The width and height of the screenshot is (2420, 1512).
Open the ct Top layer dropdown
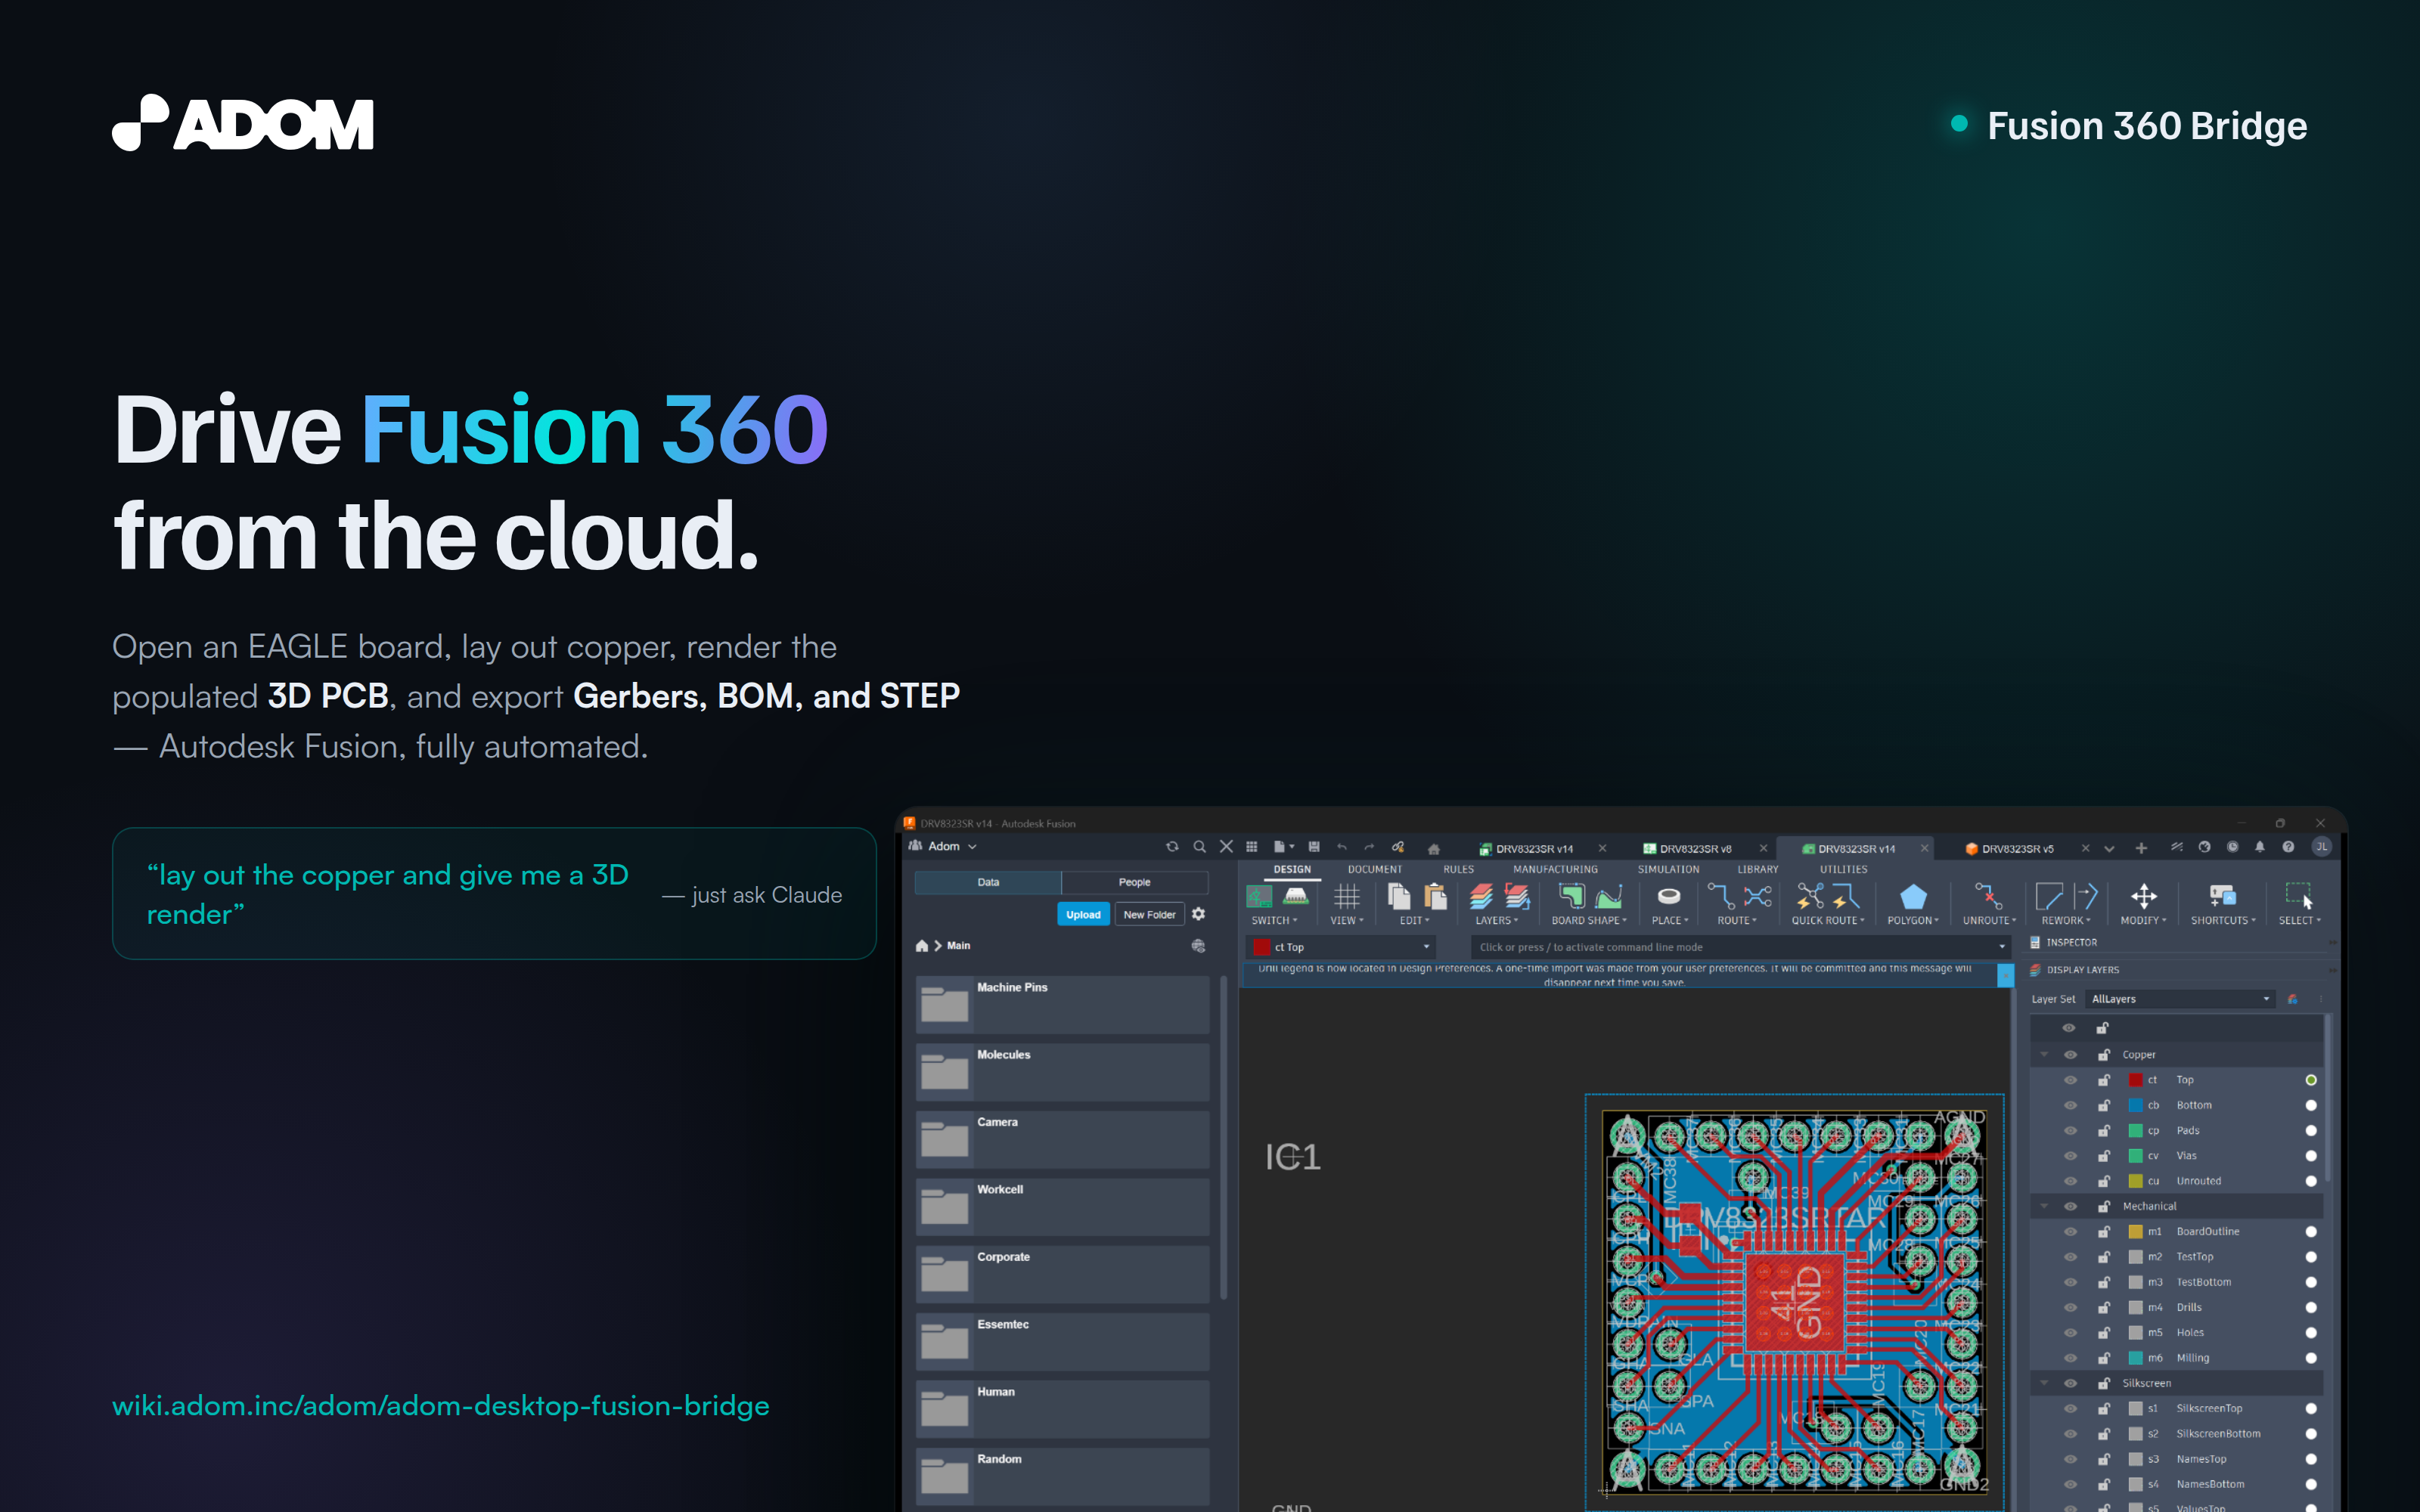[x=1341, y=947]
